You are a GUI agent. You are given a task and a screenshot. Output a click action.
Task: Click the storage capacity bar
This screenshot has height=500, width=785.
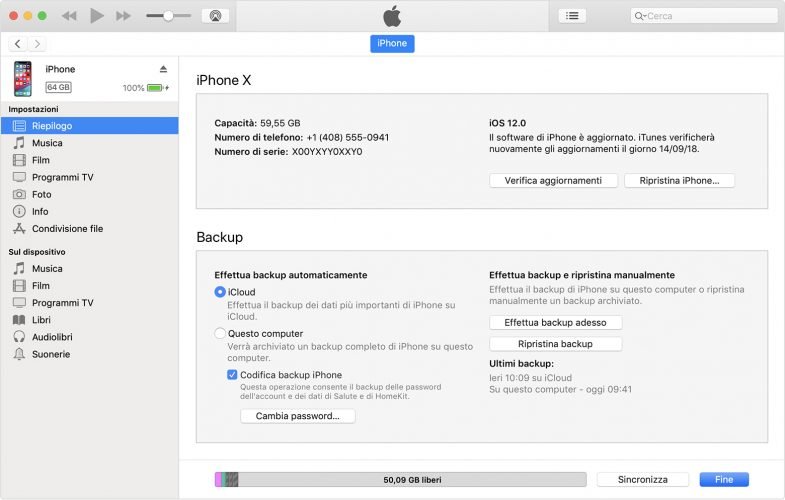pyautogui.click(x=398, y=480)
